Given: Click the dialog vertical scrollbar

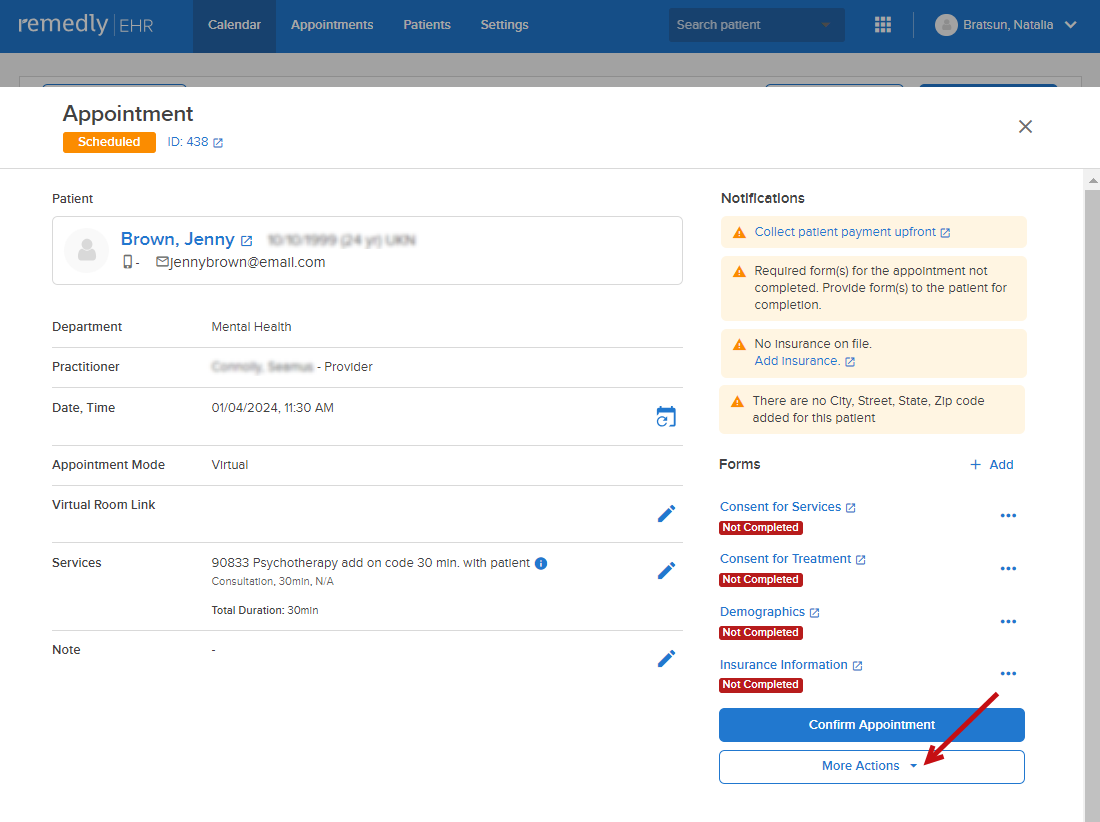Looking at the screenshot, I should coord(1092,505).
